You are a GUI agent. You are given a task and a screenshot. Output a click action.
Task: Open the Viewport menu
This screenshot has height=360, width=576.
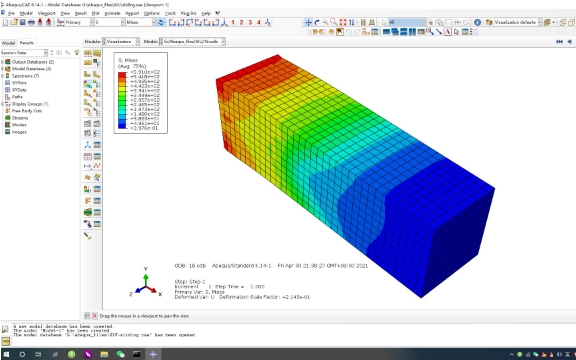(47, 13)
